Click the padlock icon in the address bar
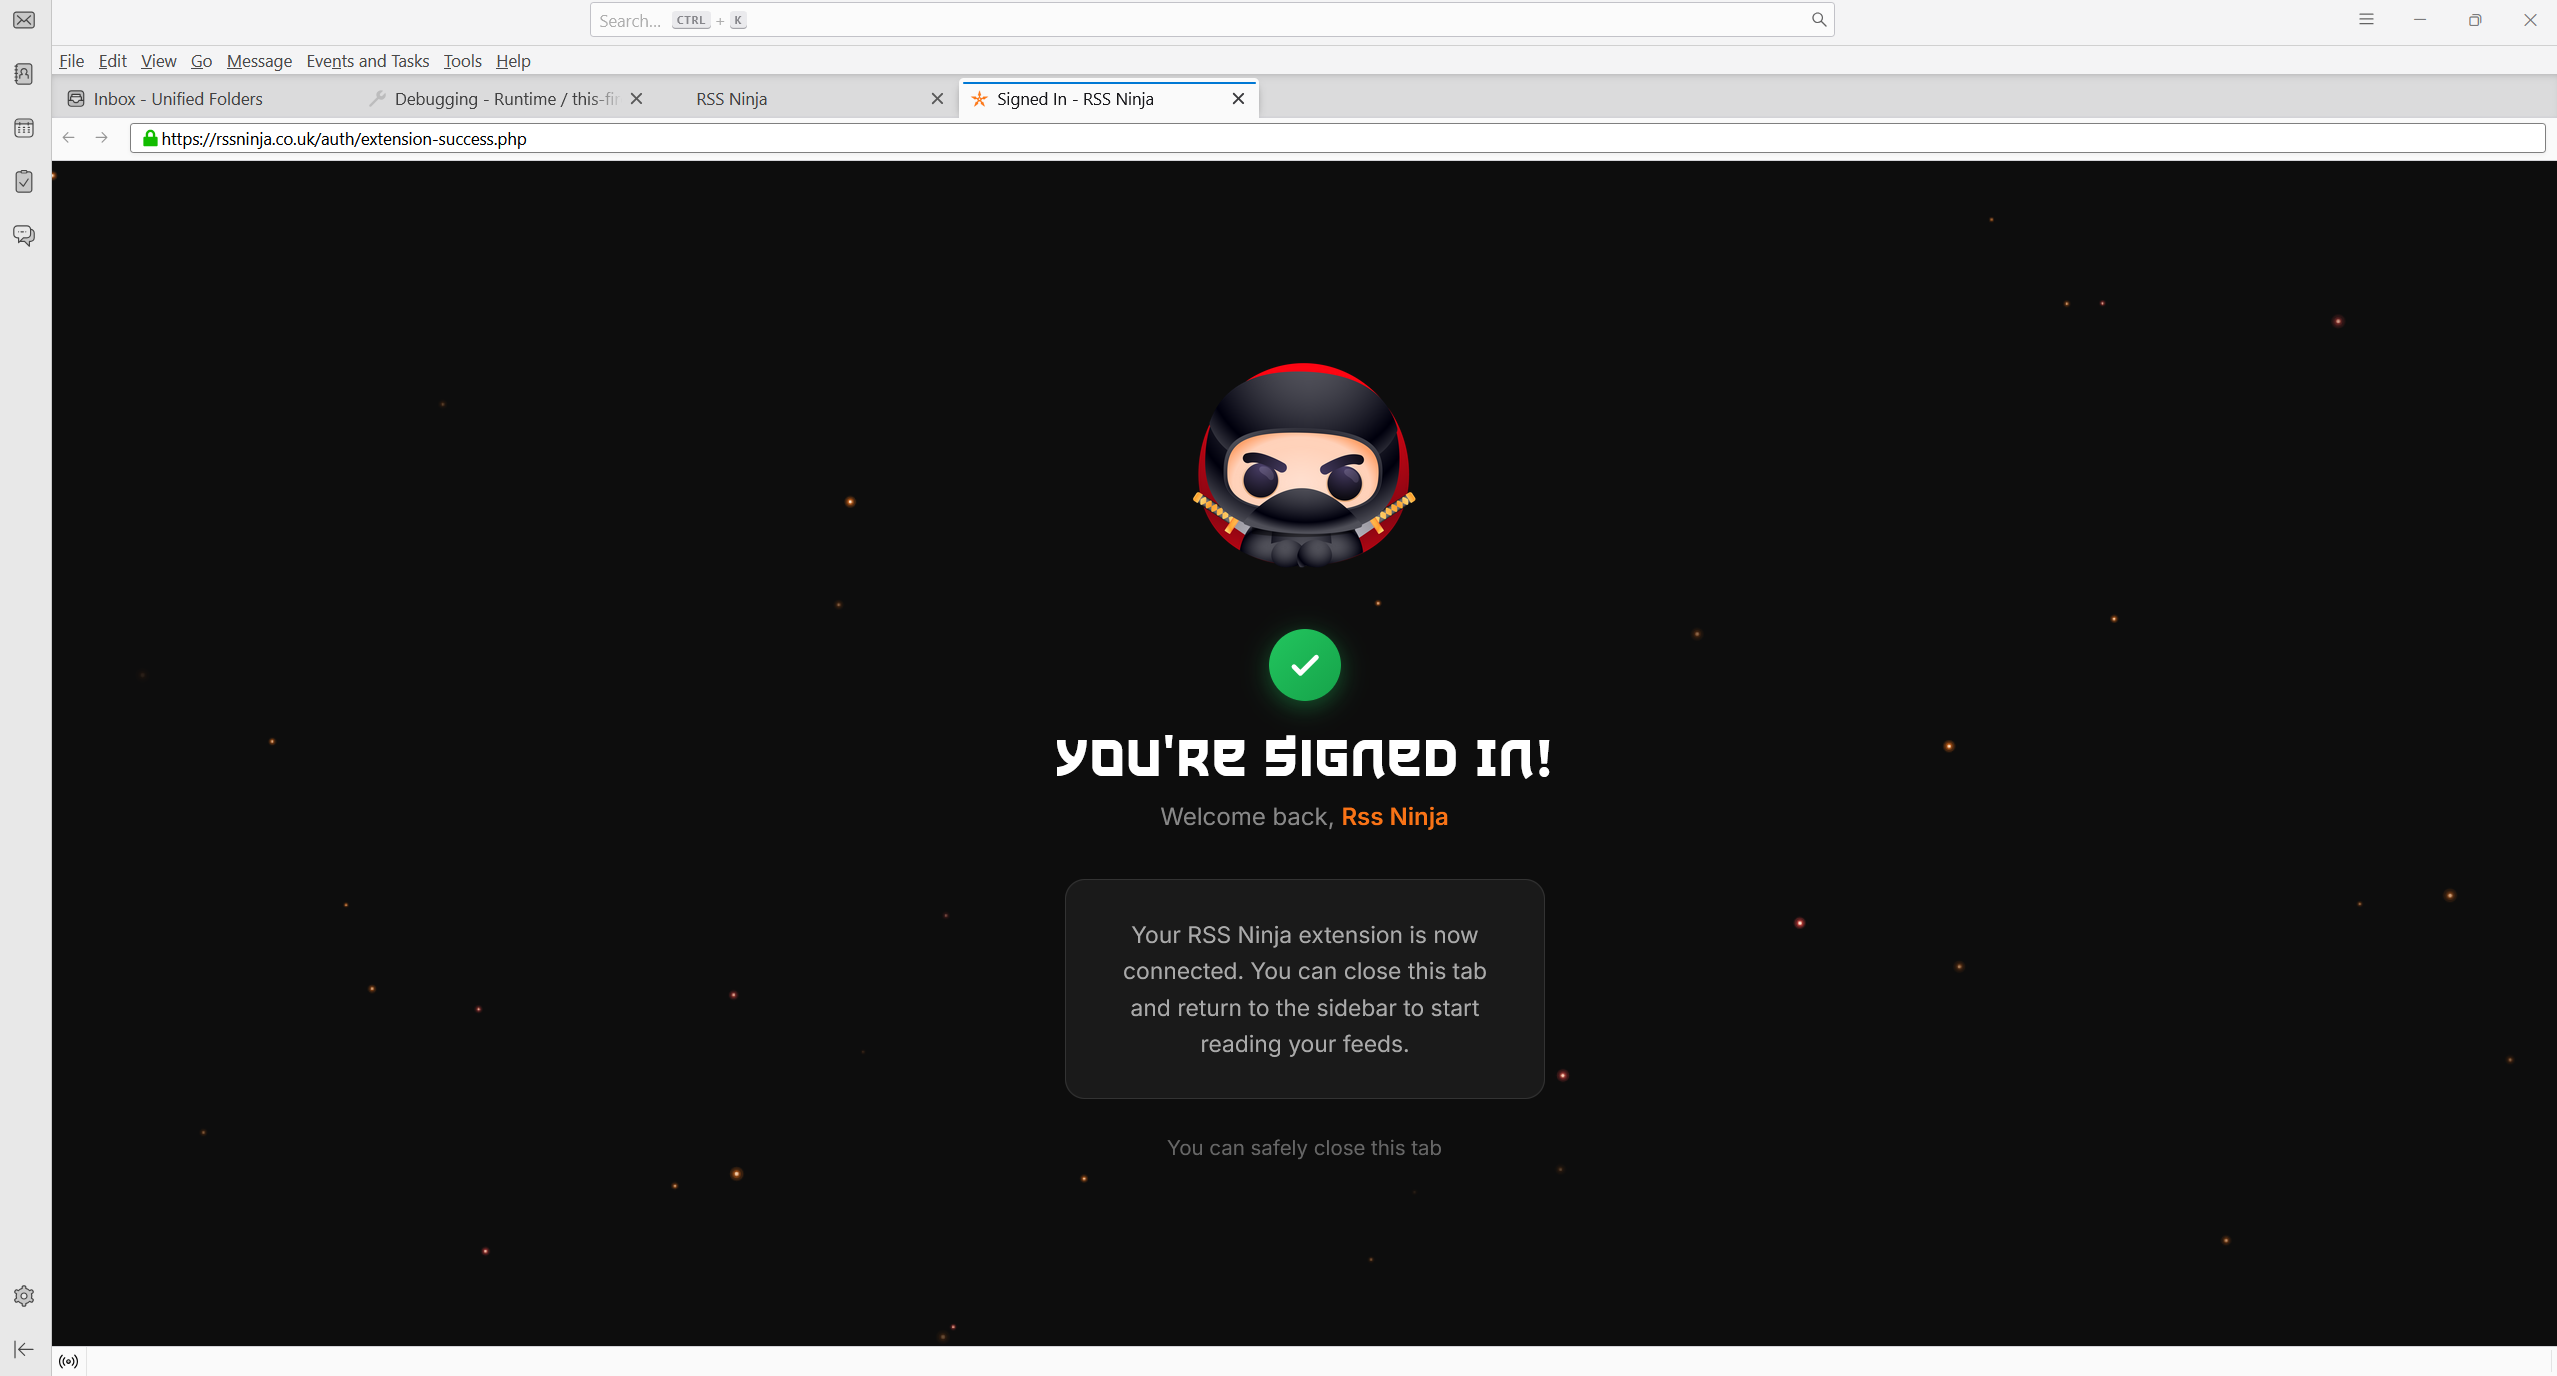The height and width of the screenshot is (1376, 2557). click(148, 139)
